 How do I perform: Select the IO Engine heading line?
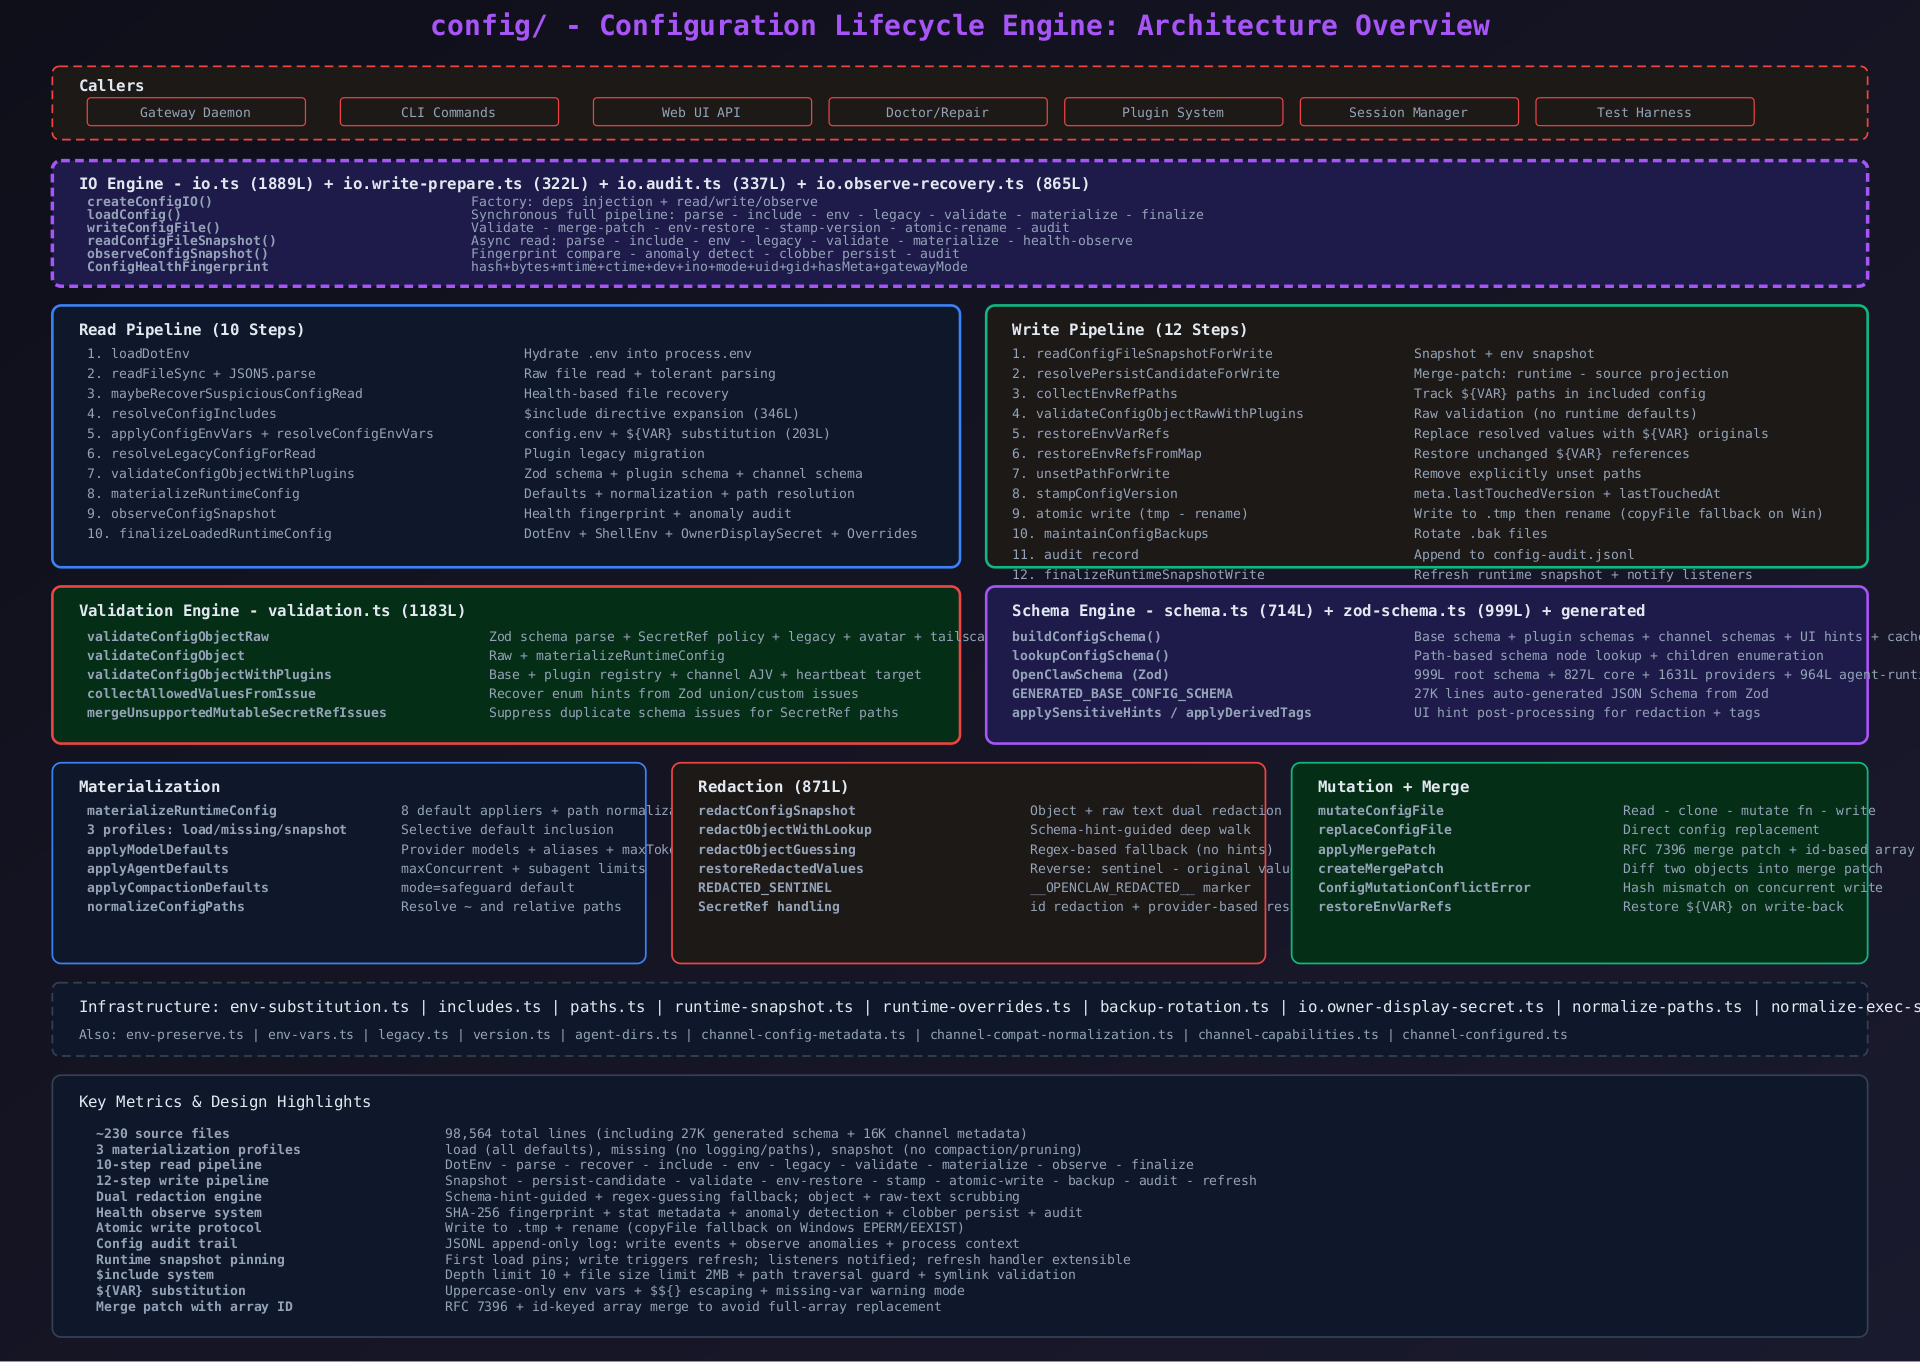coord(584,183)
